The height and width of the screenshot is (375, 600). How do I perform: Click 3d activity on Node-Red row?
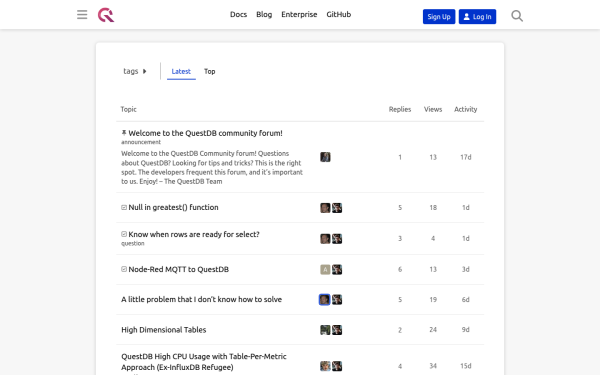tap(466, 269)
